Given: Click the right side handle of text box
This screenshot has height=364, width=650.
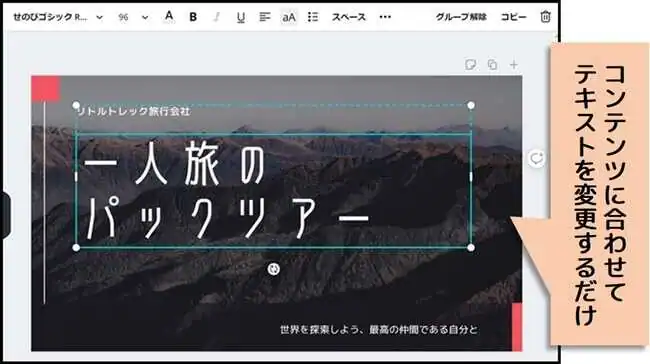Looking at the screenshot, I should tap(471, 177).
